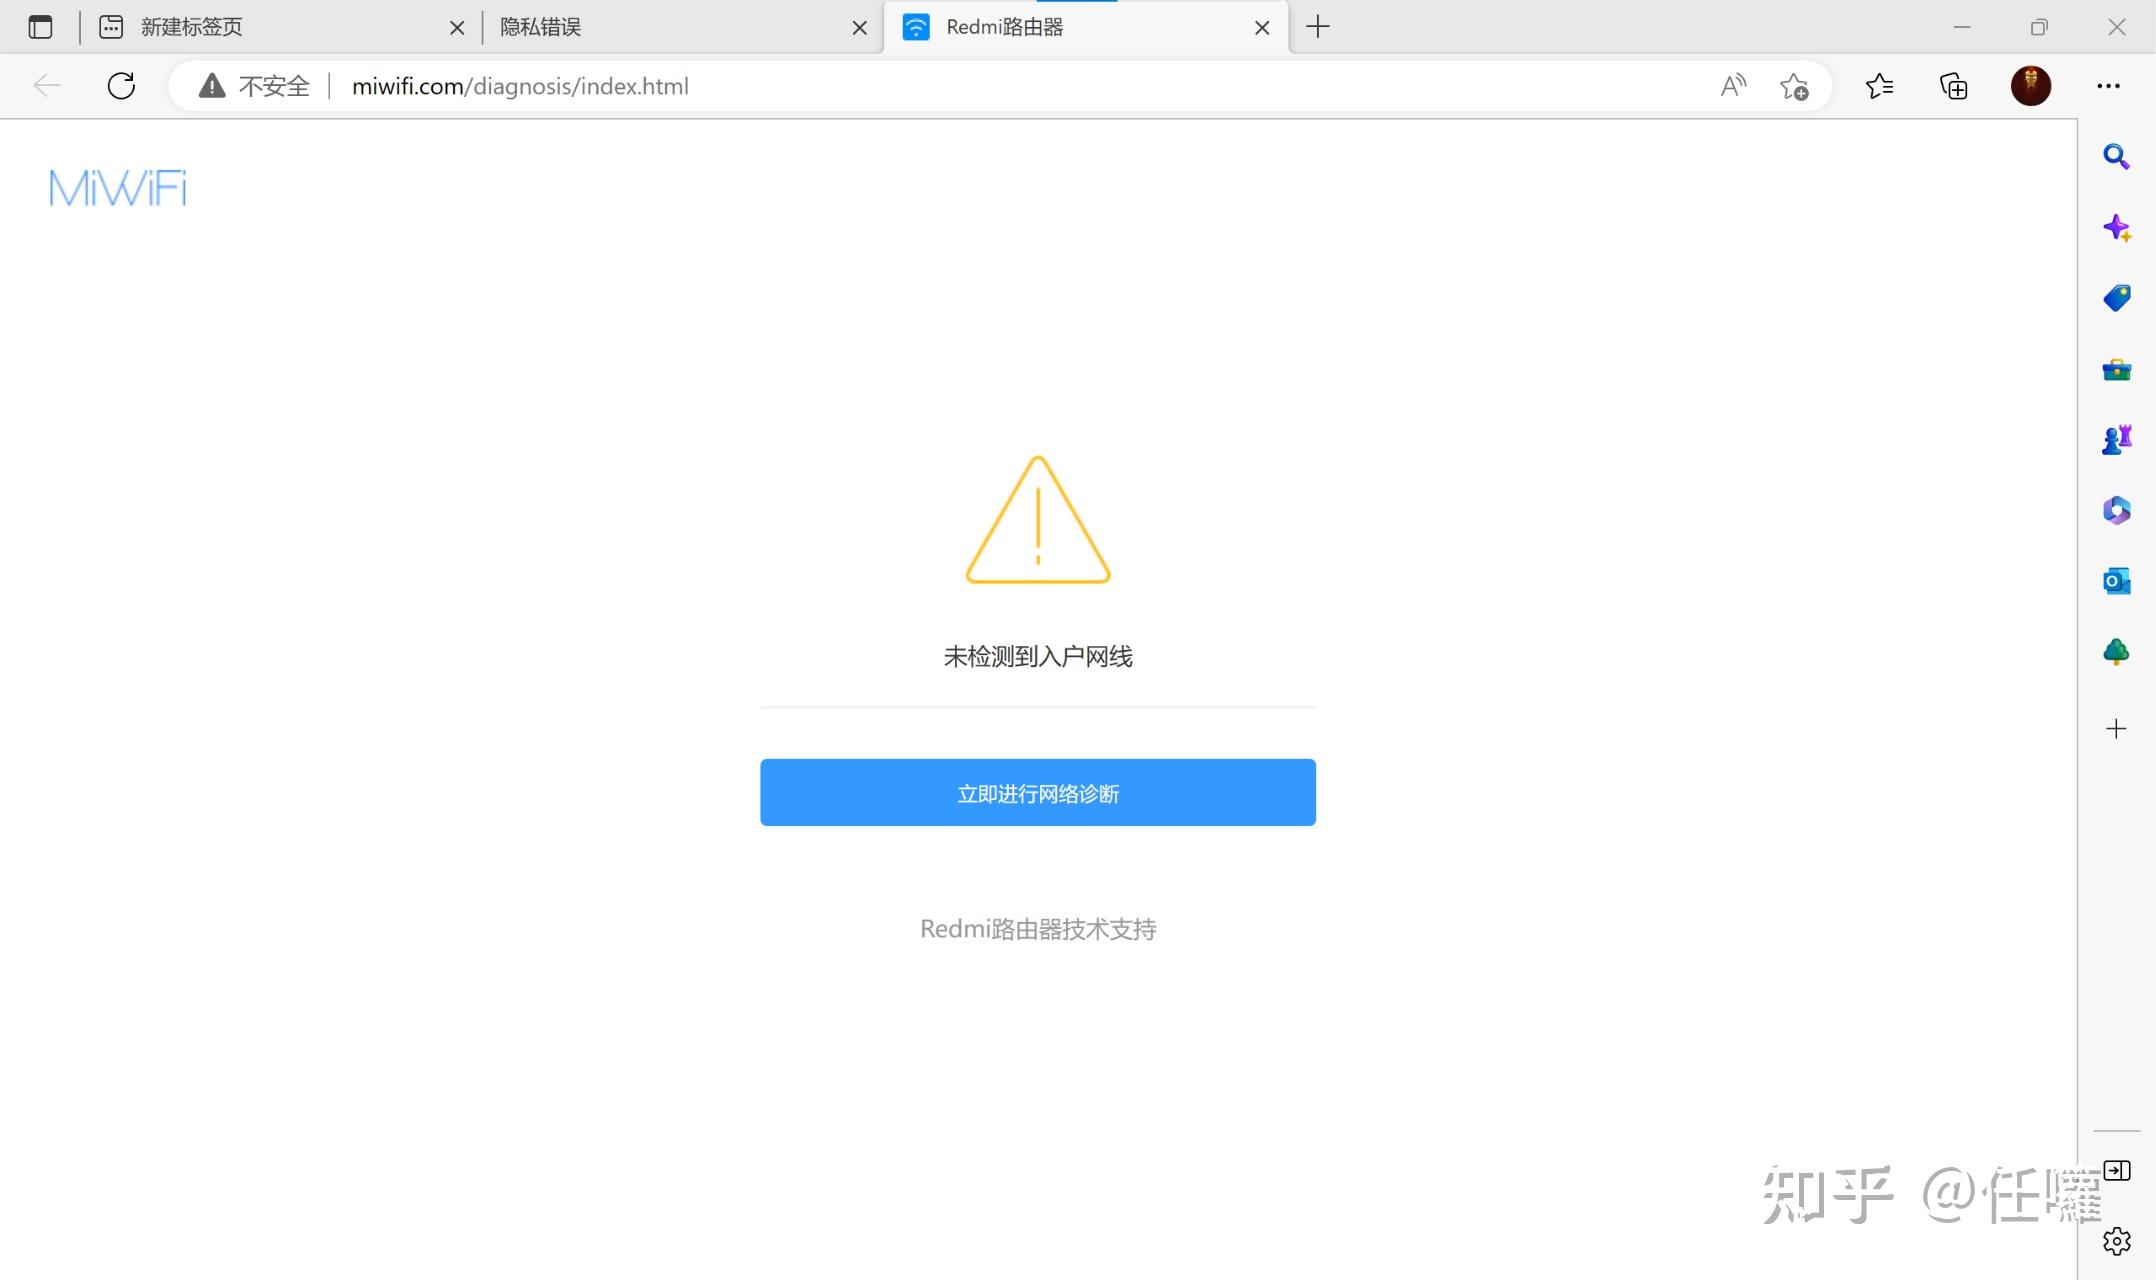The image size is (2156, 1280).
Task: Open the sidebar search icon
Action: pyautogui.click(x=2116, y=157)
